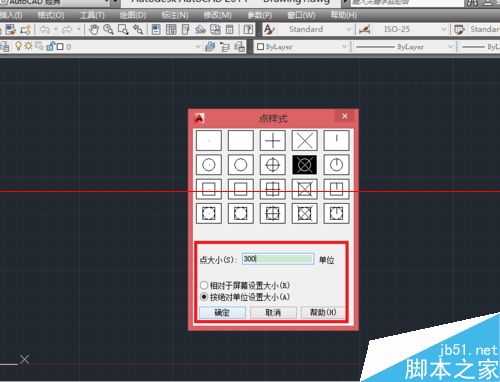Select the empty circle point style
Viewport: 500px width, 382px height.
(x=241, y=165)
